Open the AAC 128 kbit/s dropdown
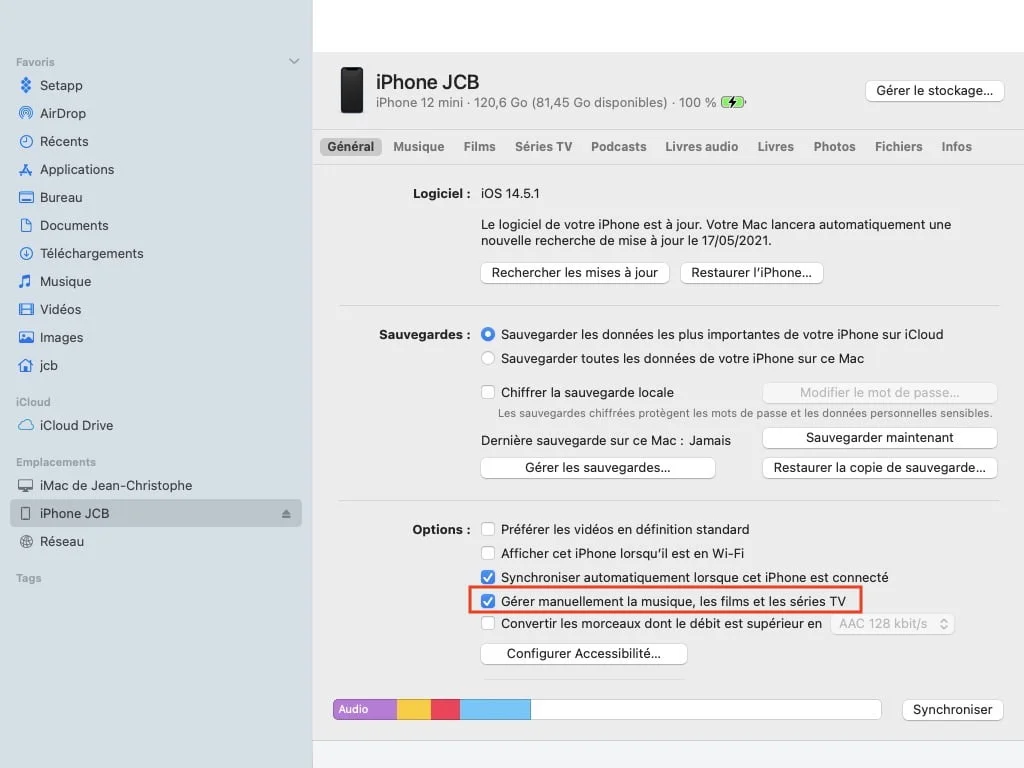The image size is (1024, 768). (x=892, y=624)
